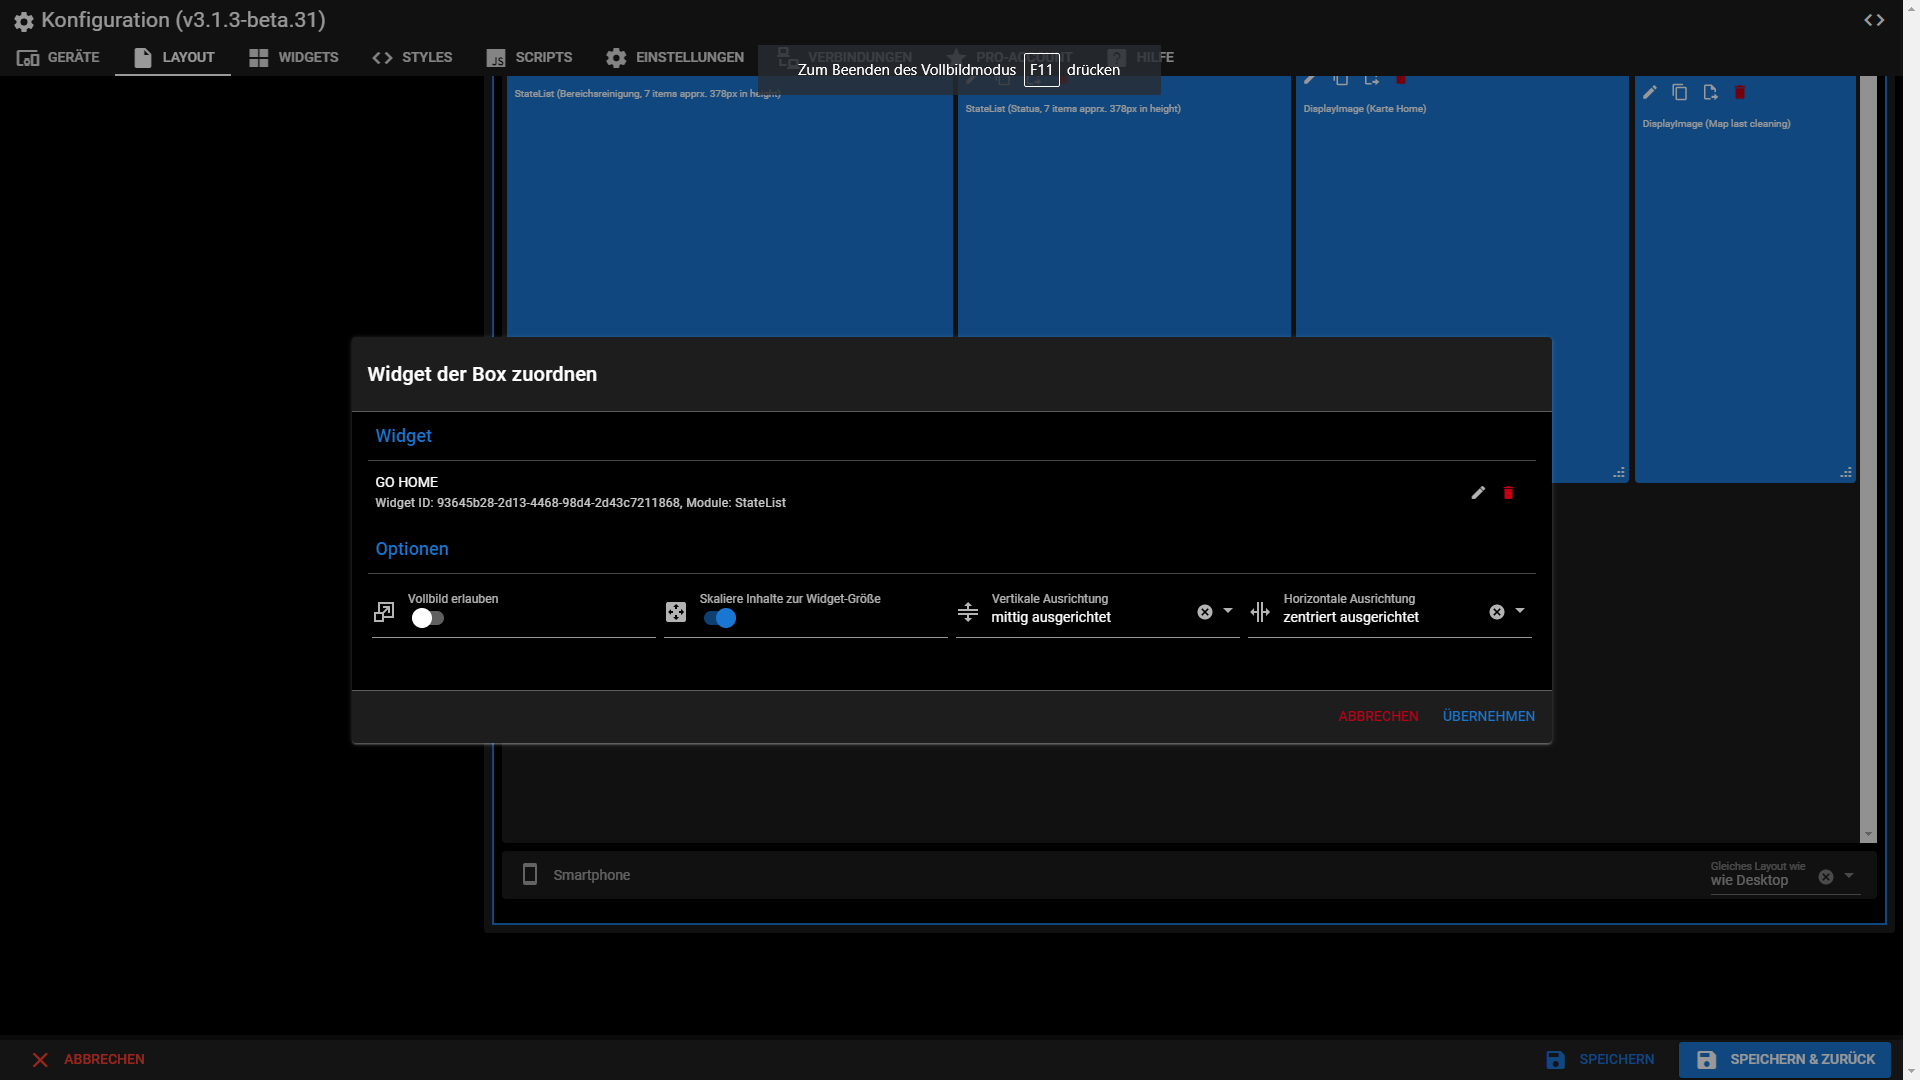Open the GERÄTE tab
The height and width of the screenshot is (1080, 1920).
[58, 57]
